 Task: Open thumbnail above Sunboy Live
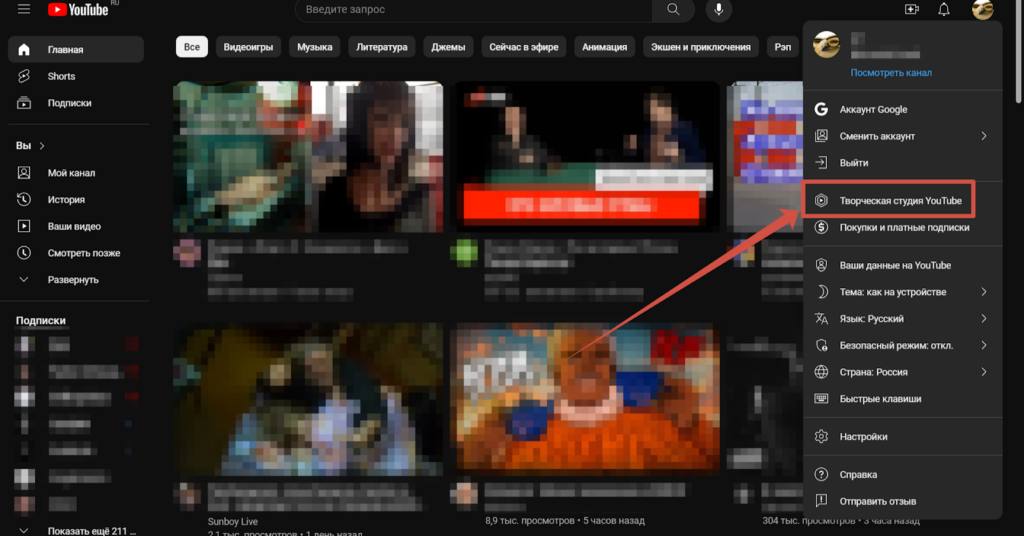pos(308,400)
